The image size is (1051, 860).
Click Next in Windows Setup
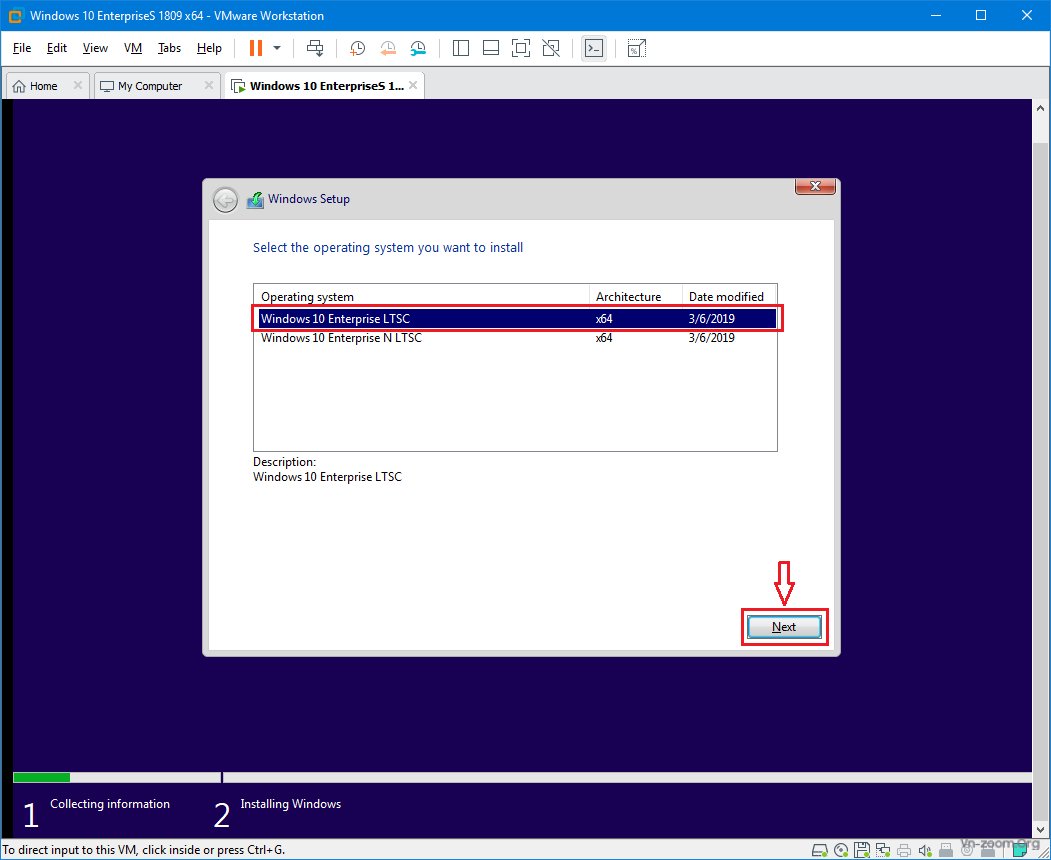coord(784,627)
